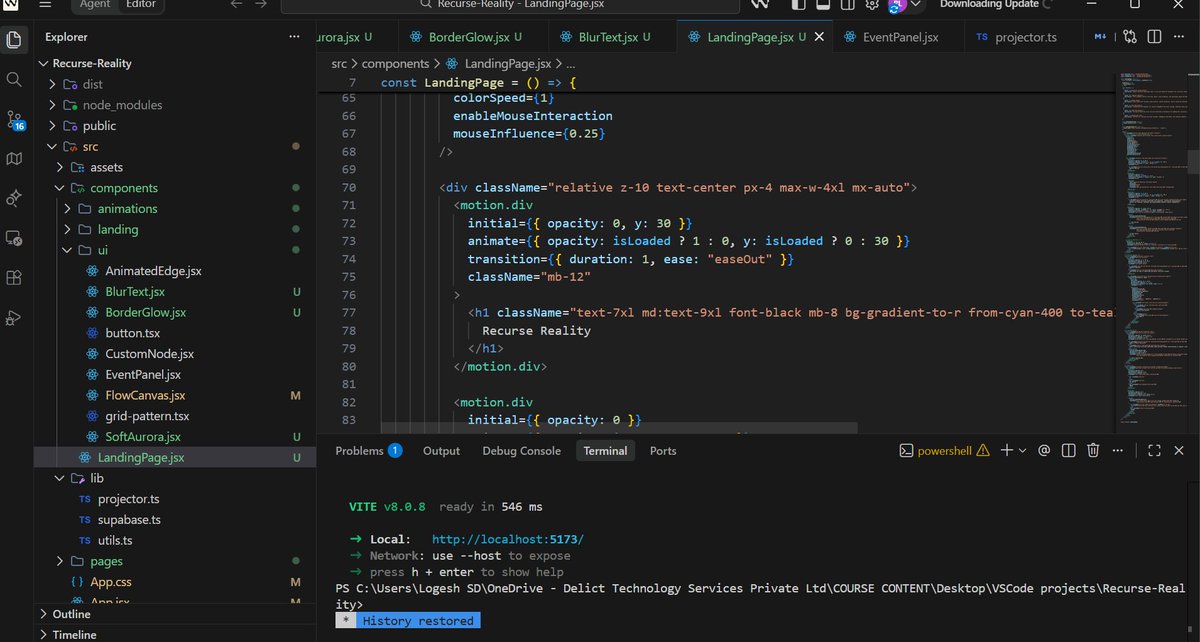
Task: Open terminal attach context with the @ icon
Action: point(1044,451)
